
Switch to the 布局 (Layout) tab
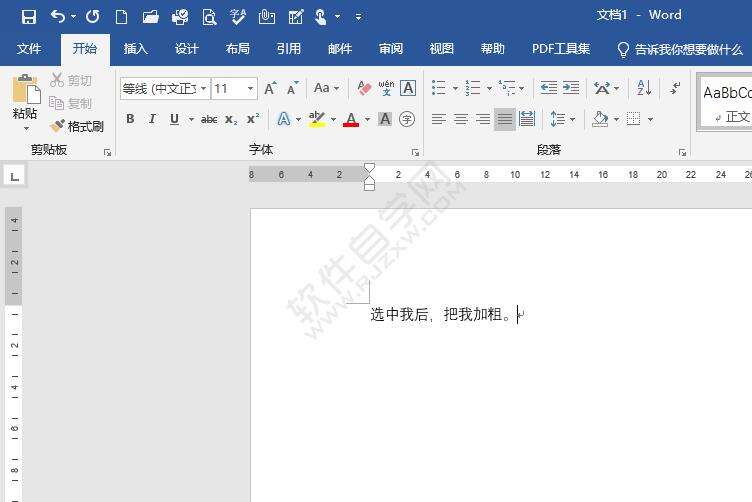(x=237, y=49)
